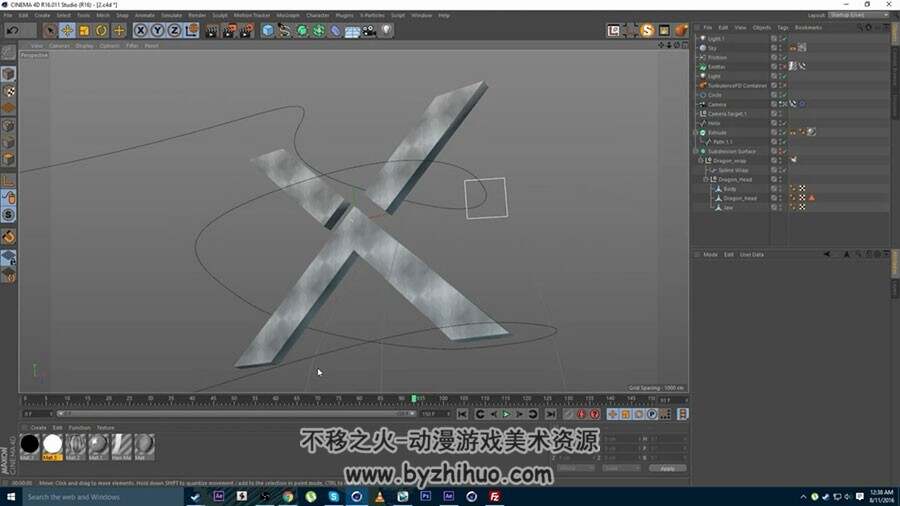The image size is (900, 506).
Task: Collapse the Extrude object
Action: point(696,133)
